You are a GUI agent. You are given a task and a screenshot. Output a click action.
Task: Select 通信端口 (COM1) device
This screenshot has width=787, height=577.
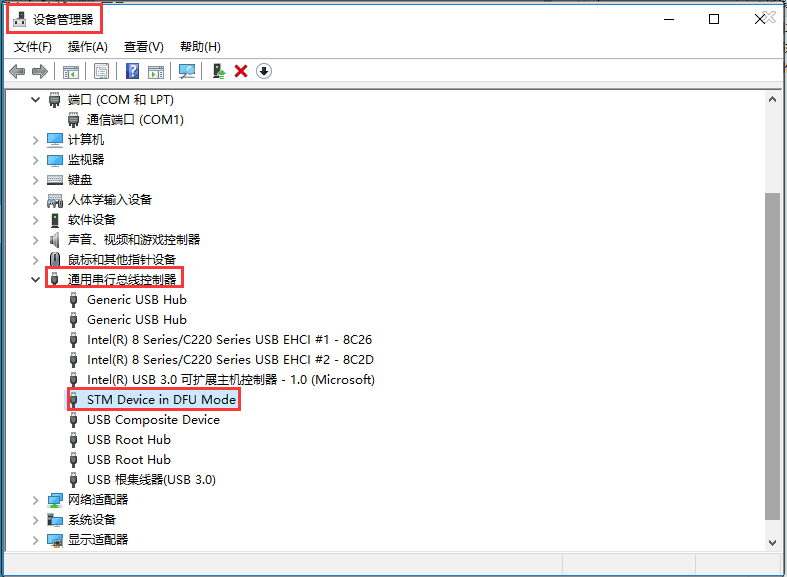(135, 120)
